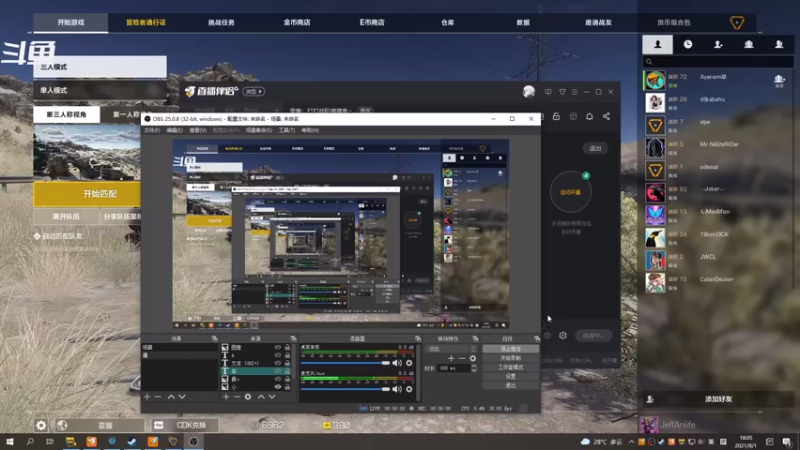The height and width of the screenshot is (450, 800).
Task: Switch to 金币商店 tab in game lobby
Action: click(x=297, y=22)
